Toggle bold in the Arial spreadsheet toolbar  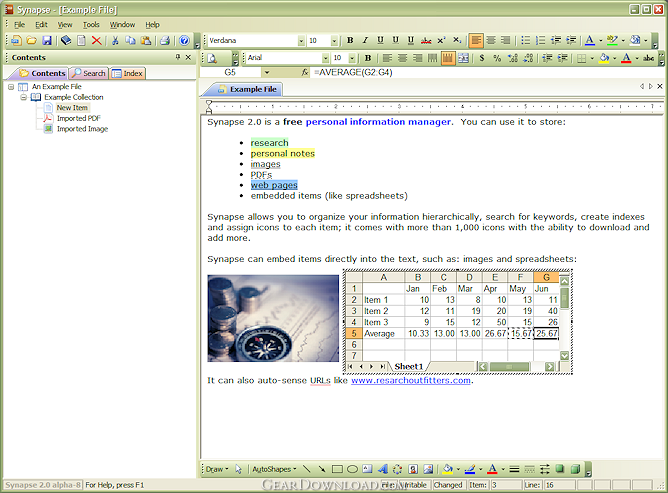pyautogui.click(x=368, y=58)
